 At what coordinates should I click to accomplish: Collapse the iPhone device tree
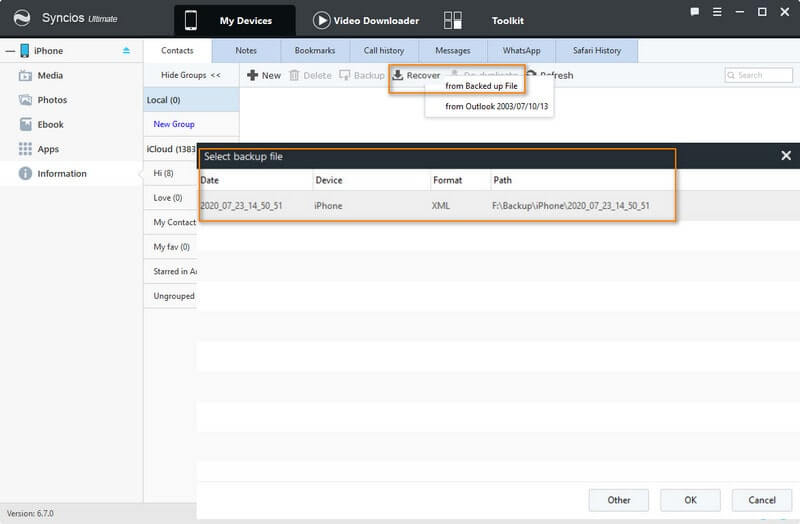[x=10, y=51]
